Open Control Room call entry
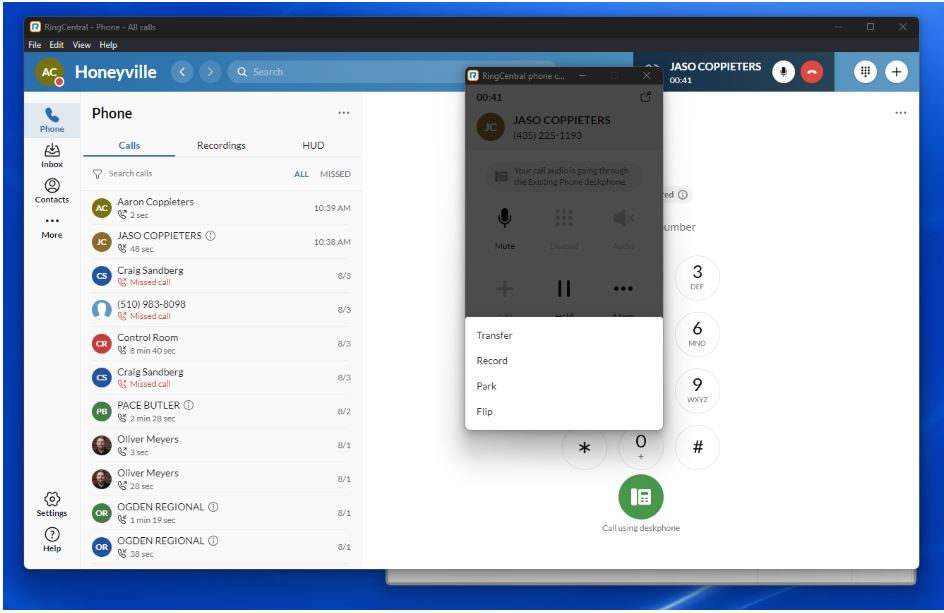The width and height of the screenshot is (944, 613). point(221,343)
